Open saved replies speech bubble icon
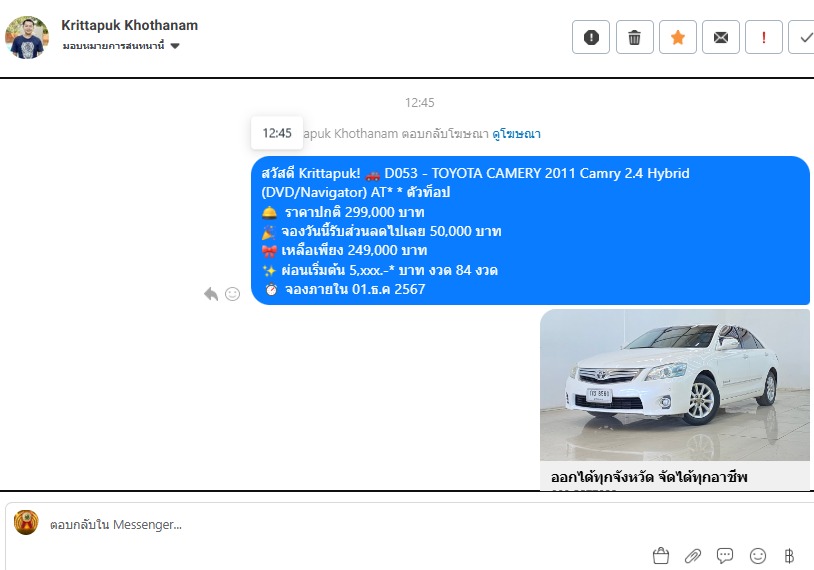The height and width of the screenshot is (570, 814). (x=725, y=555)
